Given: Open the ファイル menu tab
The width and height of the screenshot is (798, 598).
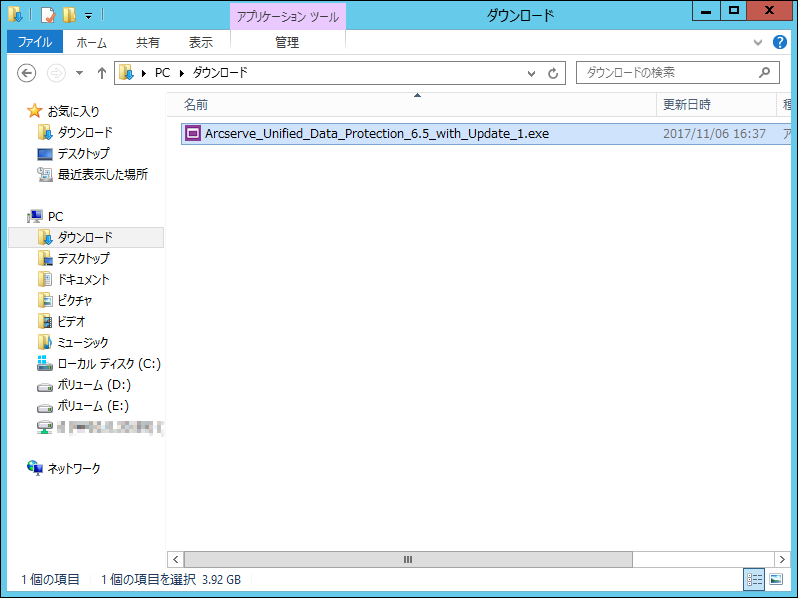Looking at the screenshot, I should (35, 42).
